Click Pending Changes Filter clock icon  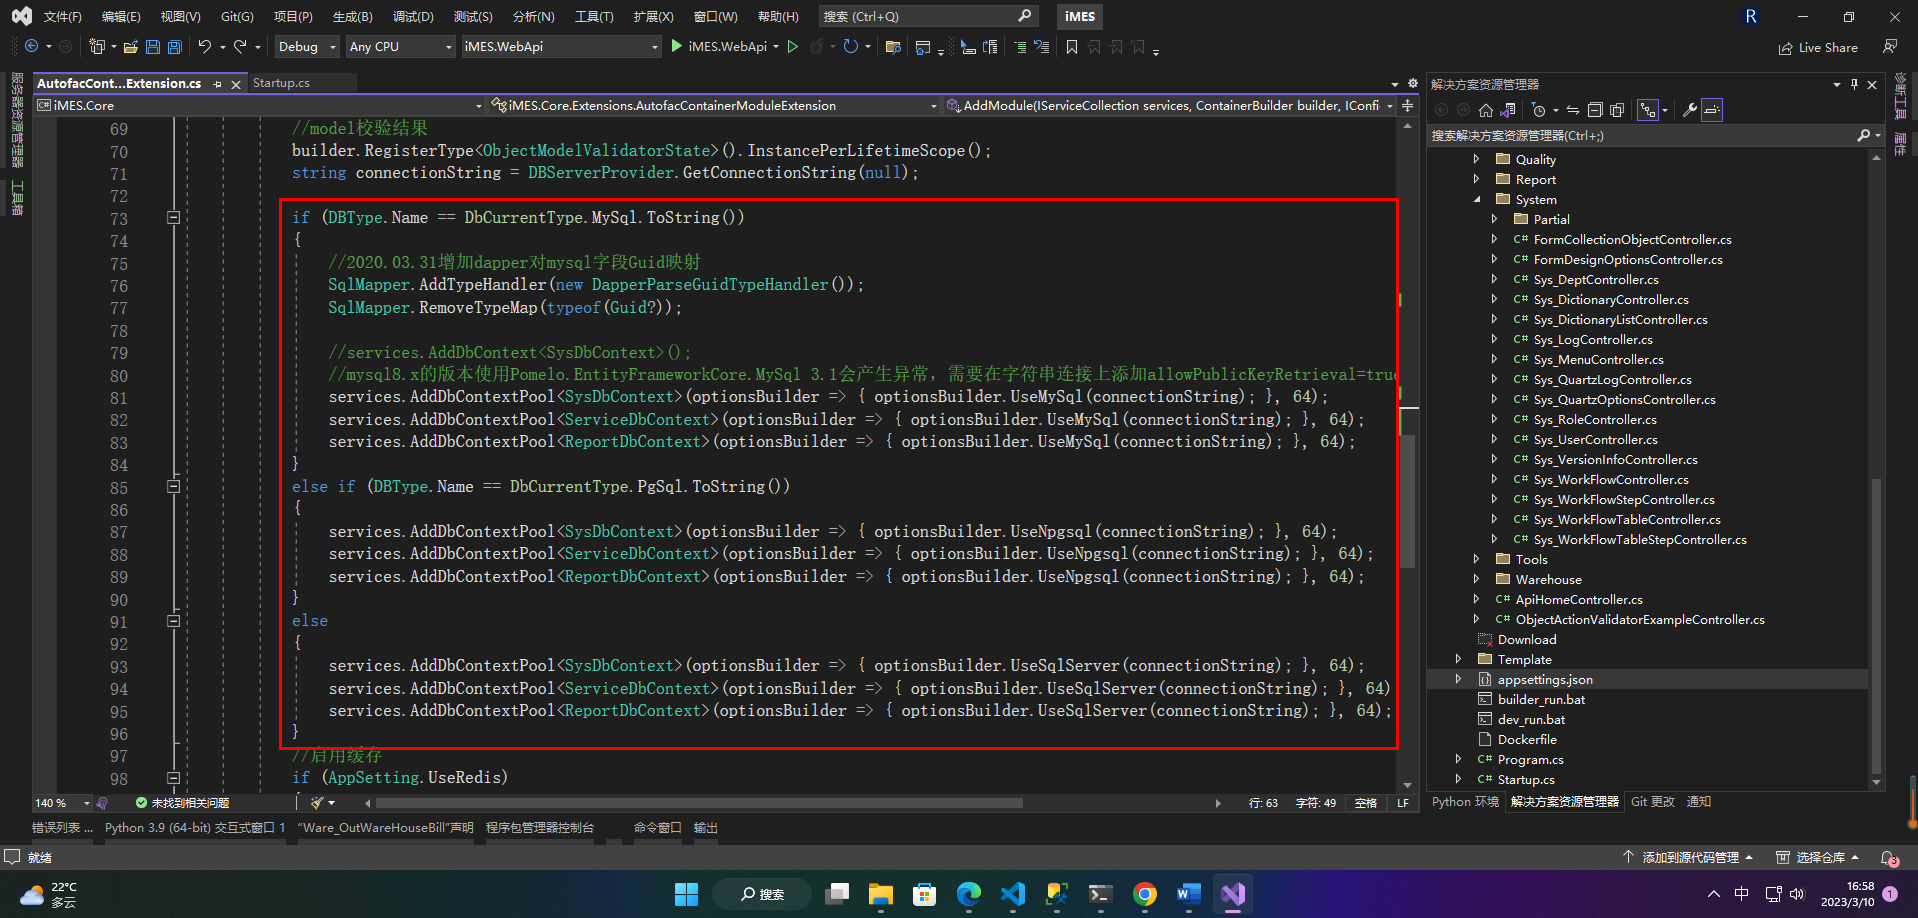(x=1539, y=110)
